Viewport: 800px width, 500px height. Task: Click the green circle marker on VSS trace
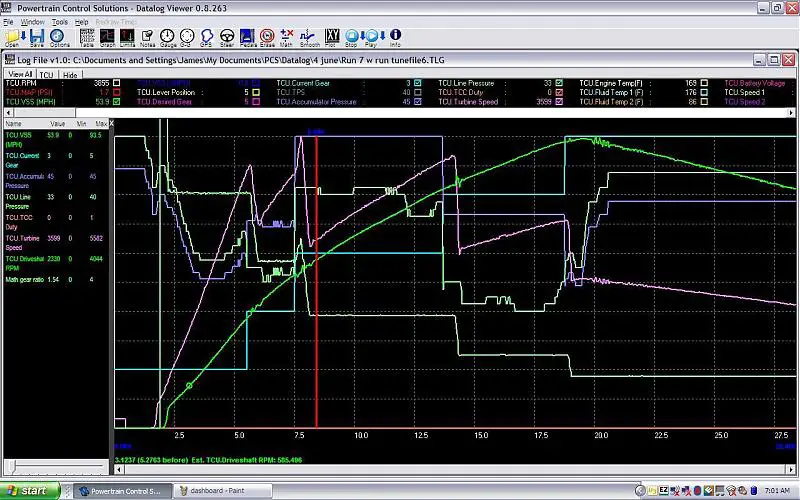(x=189, y=386)
